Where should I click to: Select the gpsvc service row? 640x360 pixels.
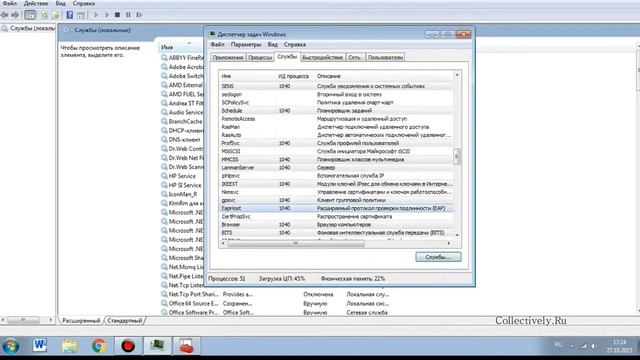pyautogui.click(x=336, y=200)
